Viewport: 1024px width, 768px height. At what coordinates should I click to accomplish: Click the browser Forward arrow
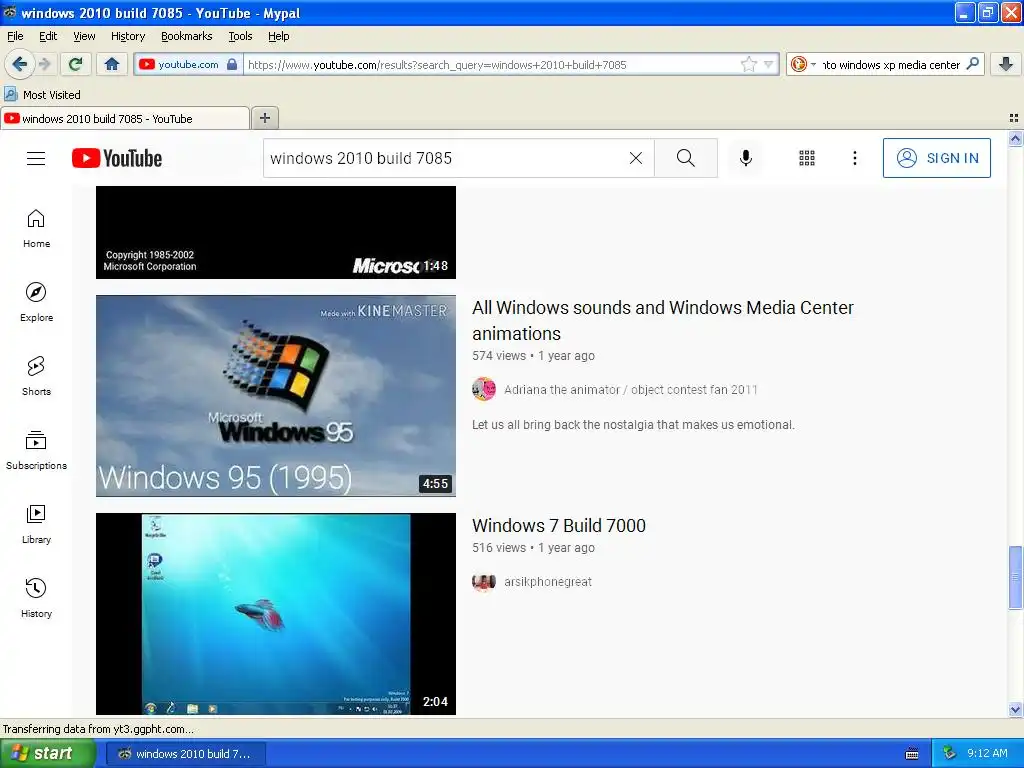(45, 64)
